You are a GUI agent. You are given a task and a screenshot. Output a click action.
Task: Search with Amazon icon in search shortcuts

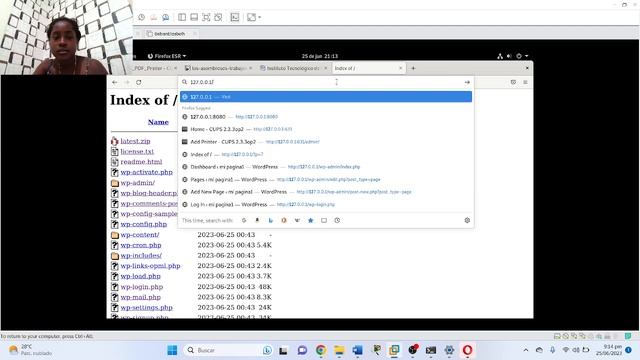(x=257, y=220)
